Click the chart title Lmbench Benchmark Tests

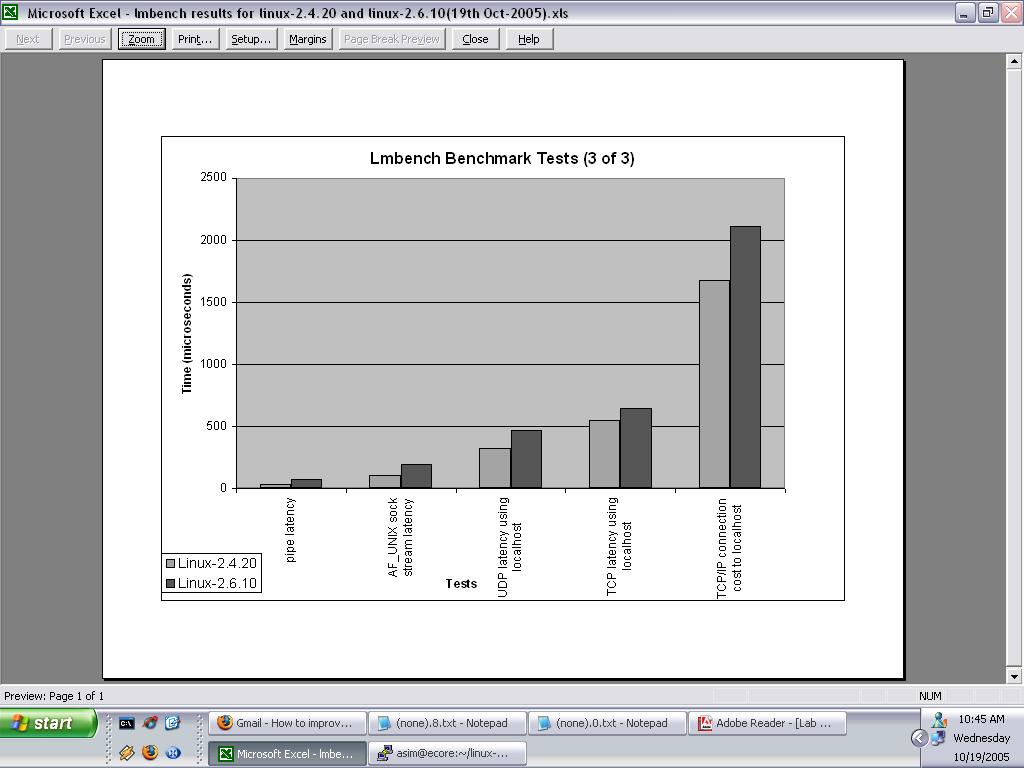pyautogui.click(x=502, y=158)
